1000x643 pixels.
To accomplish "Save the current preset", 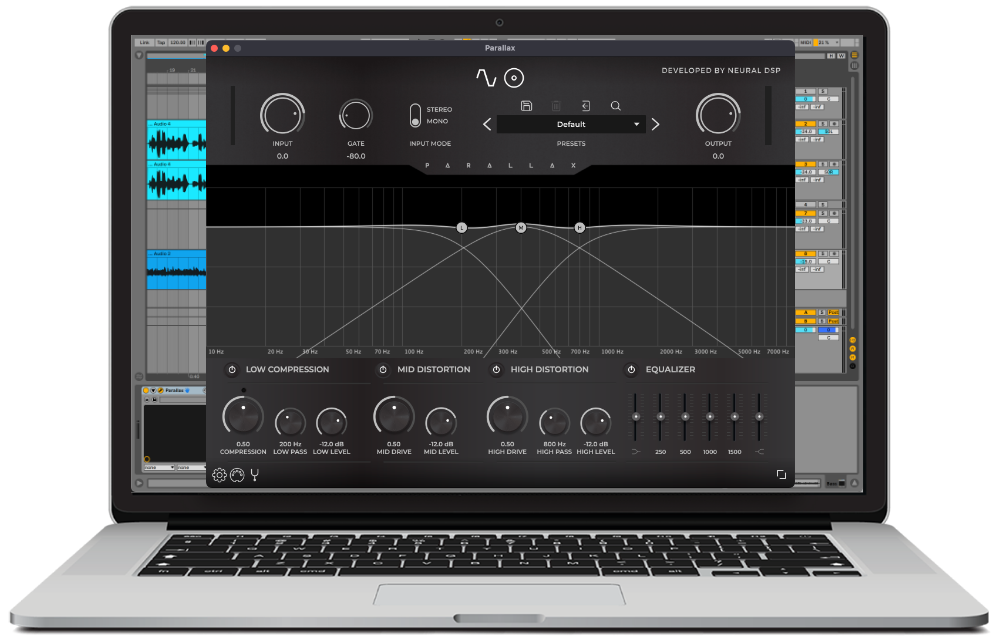I will point(527,106).
